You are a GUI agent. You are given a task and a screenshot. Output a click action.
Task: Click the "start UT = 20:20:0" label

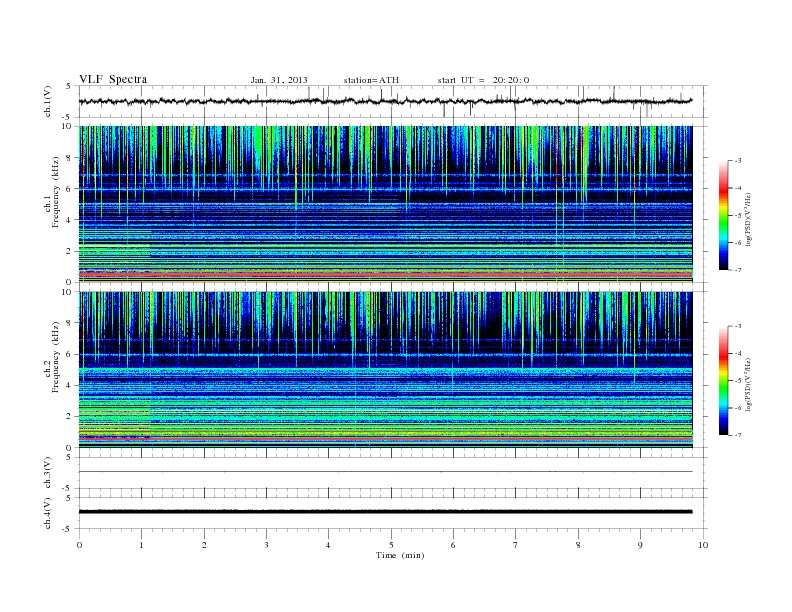tap(483, 80)
